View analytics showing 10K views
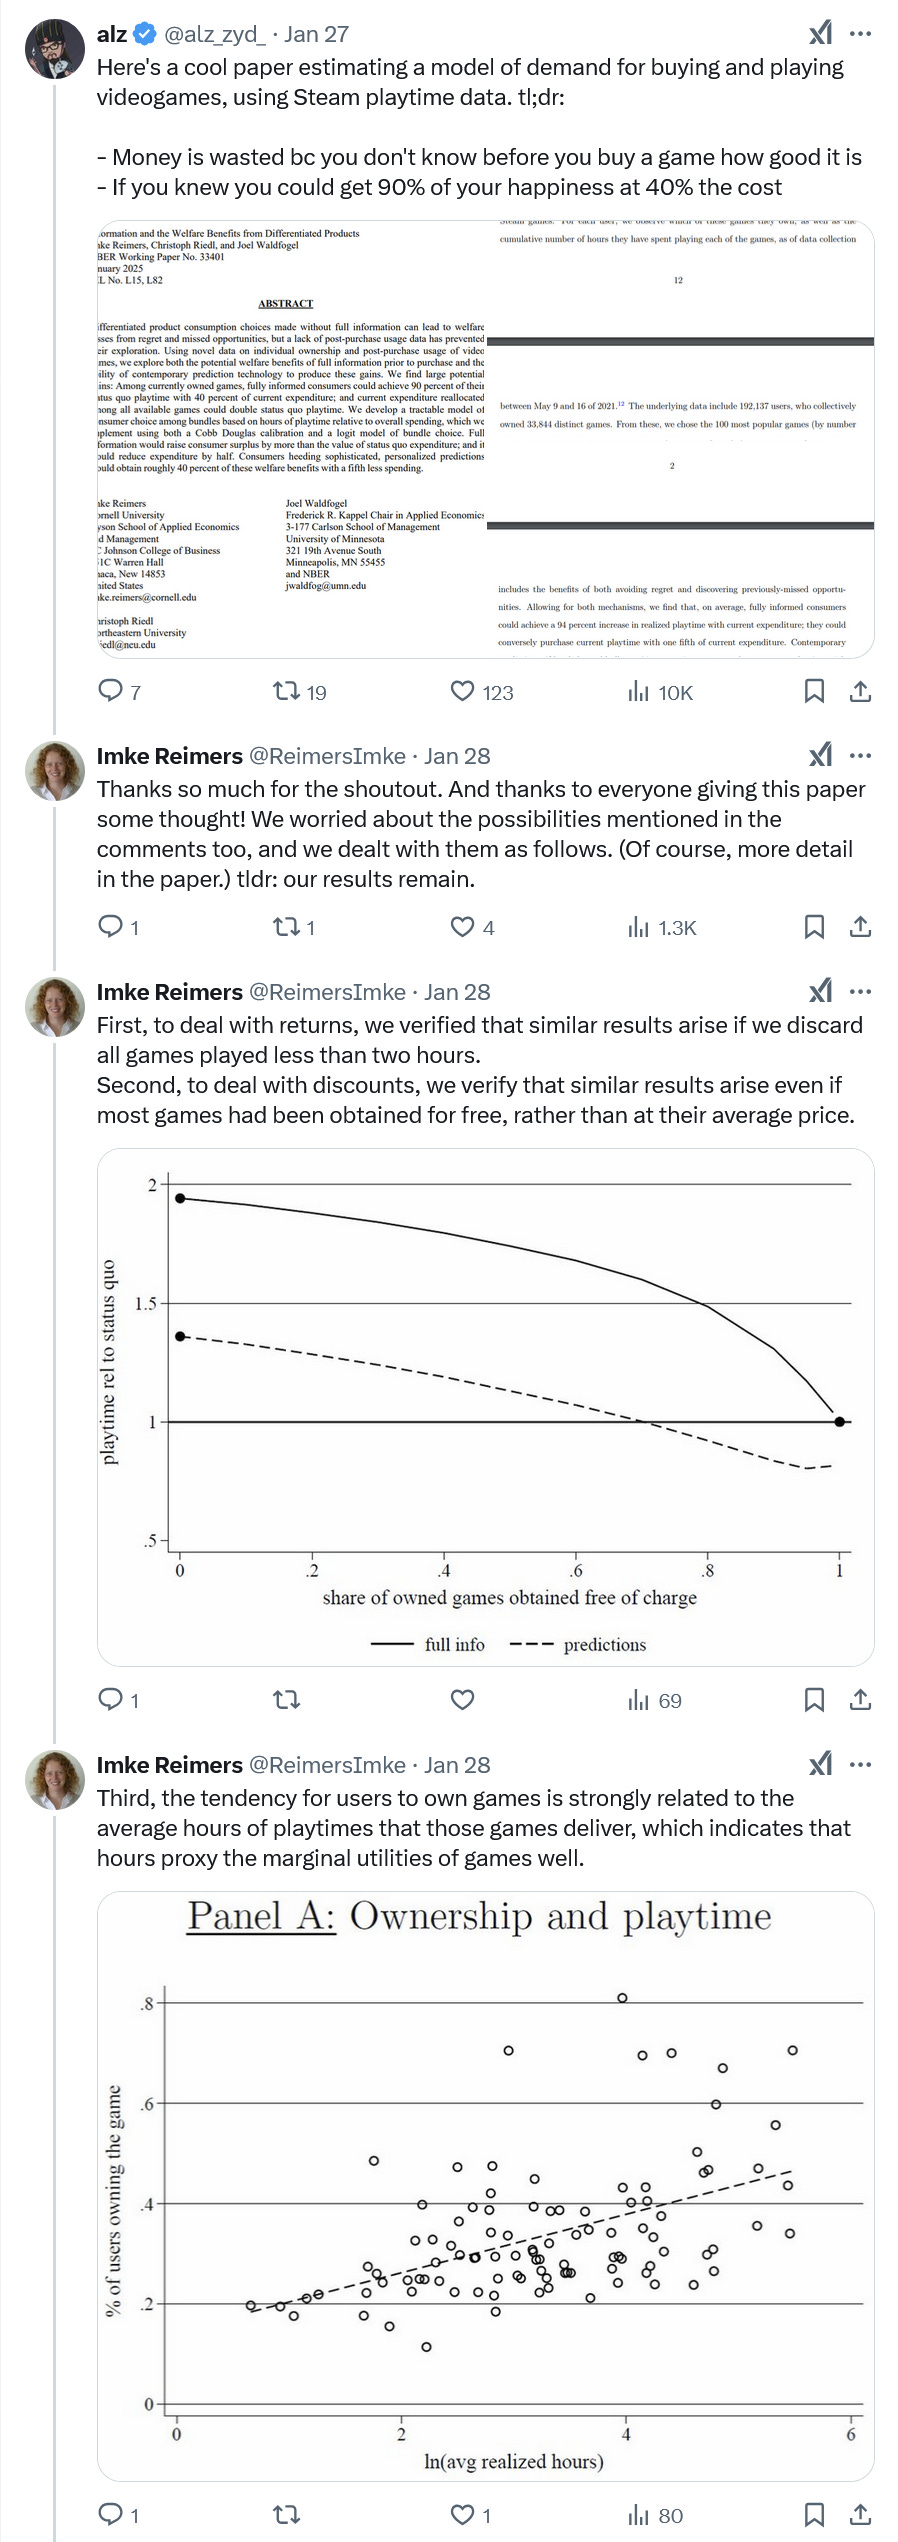Image resolution: width=898 pixels, height=2542 pixels. pyautogui.click(x=660, y=691)
